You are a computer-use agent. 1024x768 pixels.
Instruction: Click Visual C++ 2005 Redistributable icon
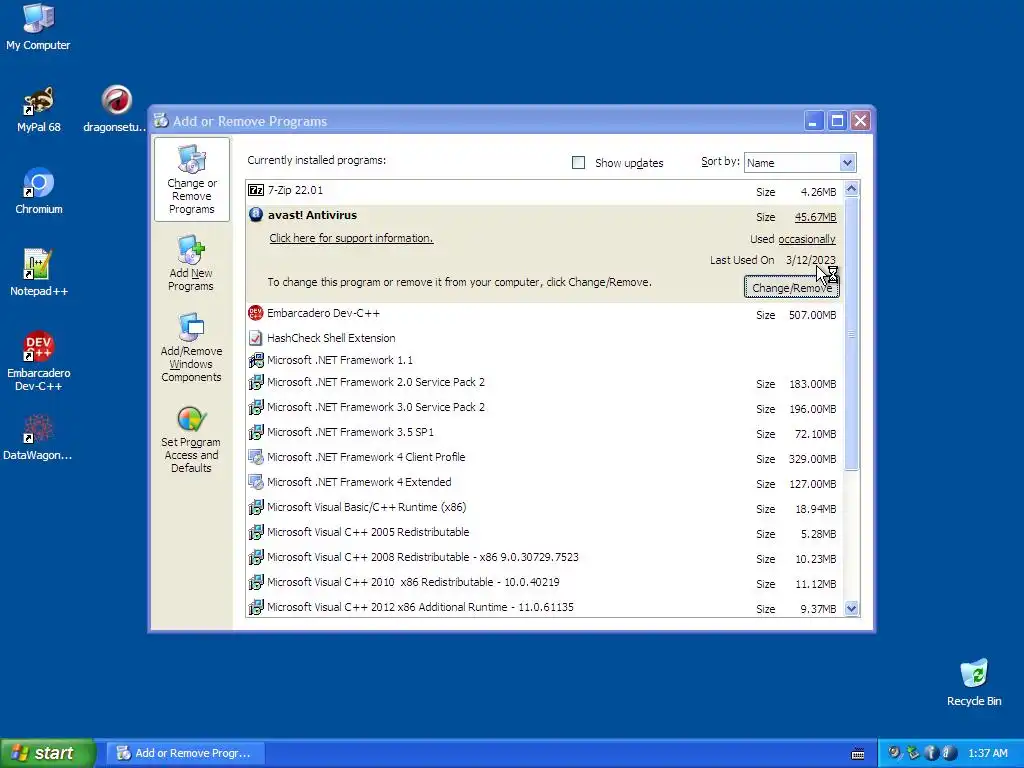256,532
